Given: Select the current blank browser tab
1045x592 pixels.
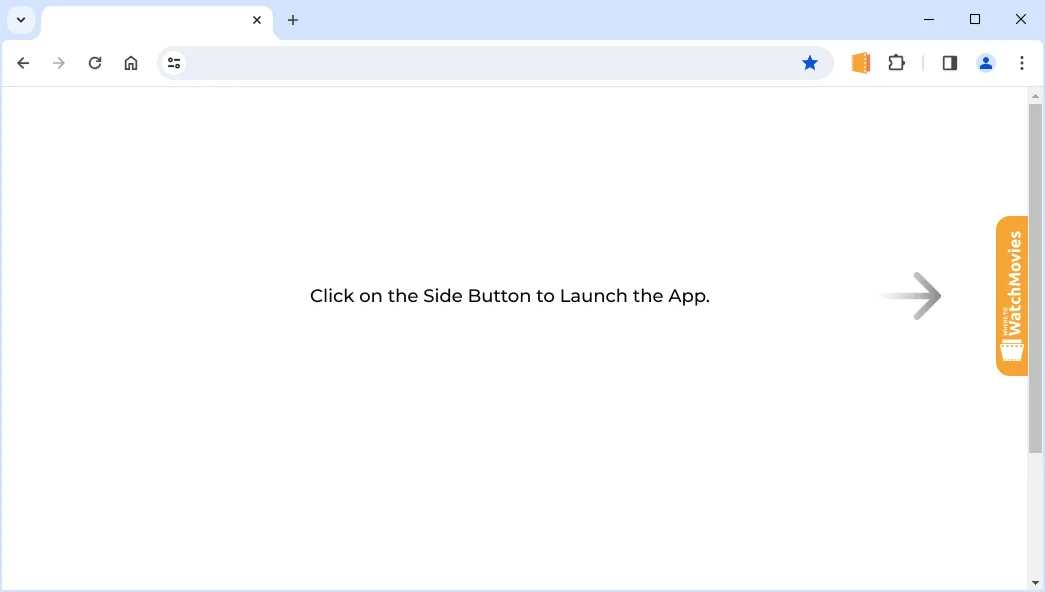Looking at the screenshot, I should coord(145,20).
